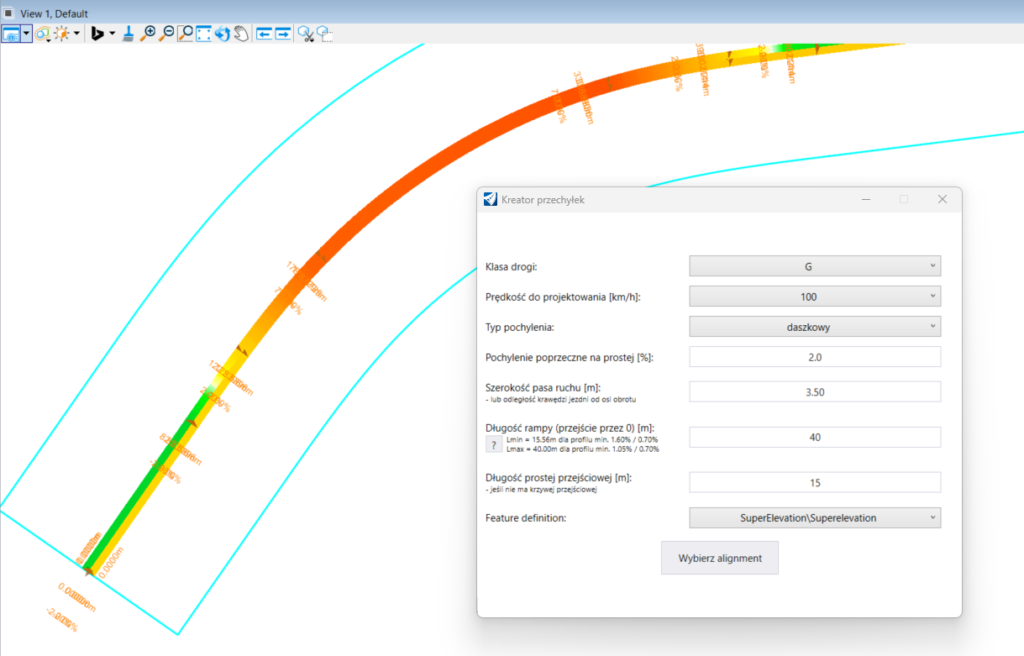Go to the next view
This screenshot has width=1024, height=656.
283,33
